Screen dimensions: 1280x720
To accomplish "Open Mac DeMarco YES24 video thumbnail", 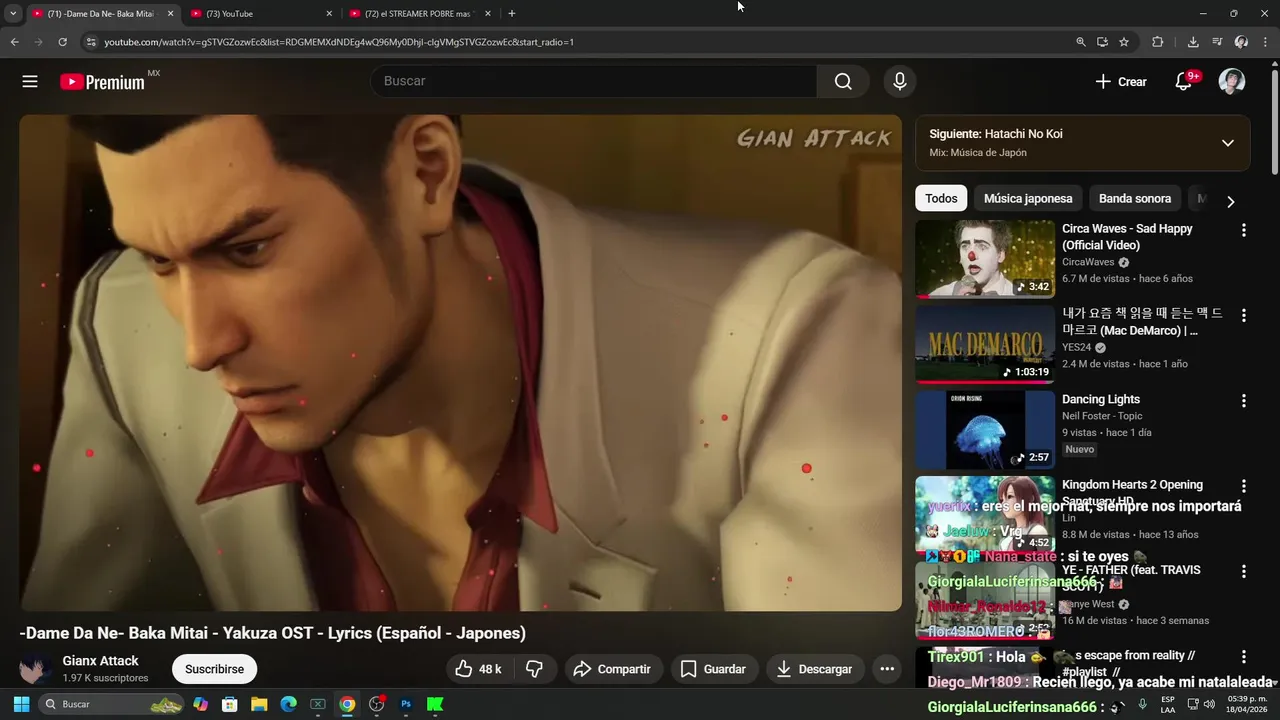I will click(985, 344).
